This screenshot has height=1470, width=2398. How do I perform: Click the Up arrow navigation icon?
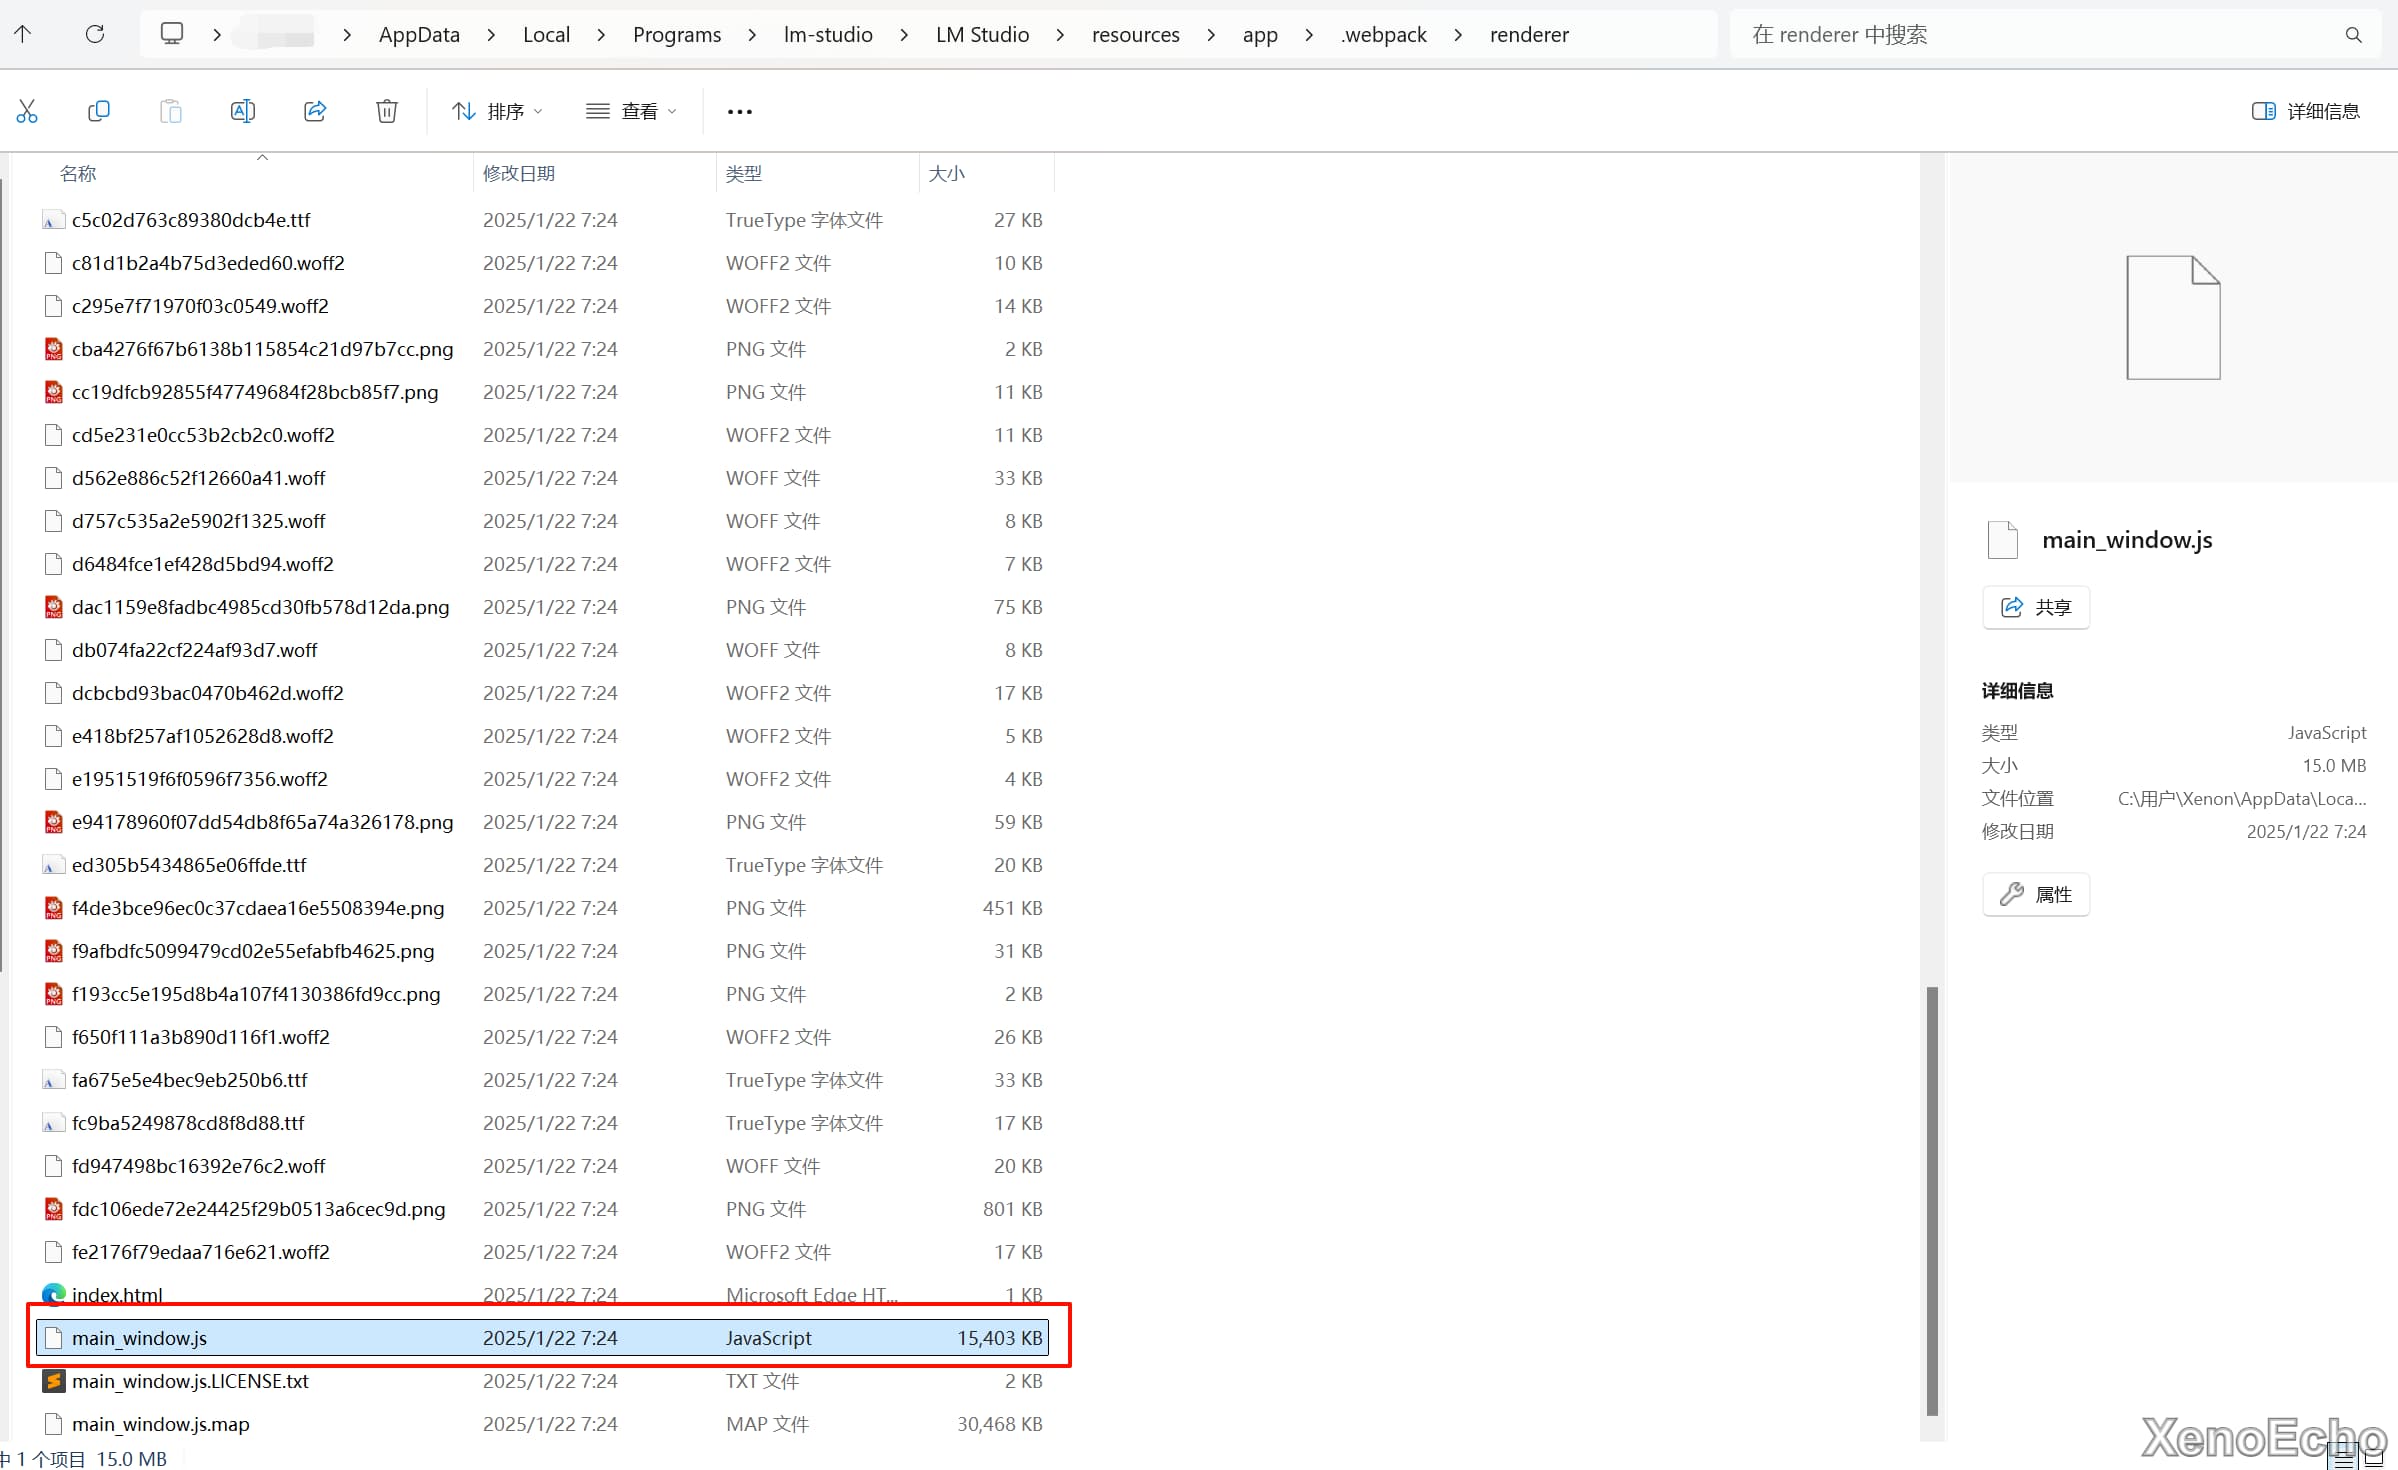[23, 34]
